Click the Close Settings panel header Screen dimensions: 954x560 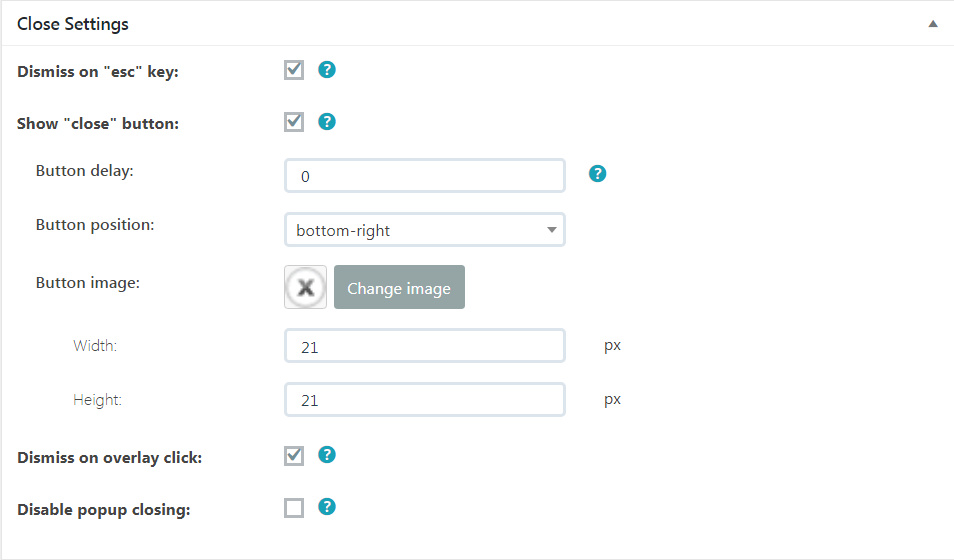coord(478,24)
